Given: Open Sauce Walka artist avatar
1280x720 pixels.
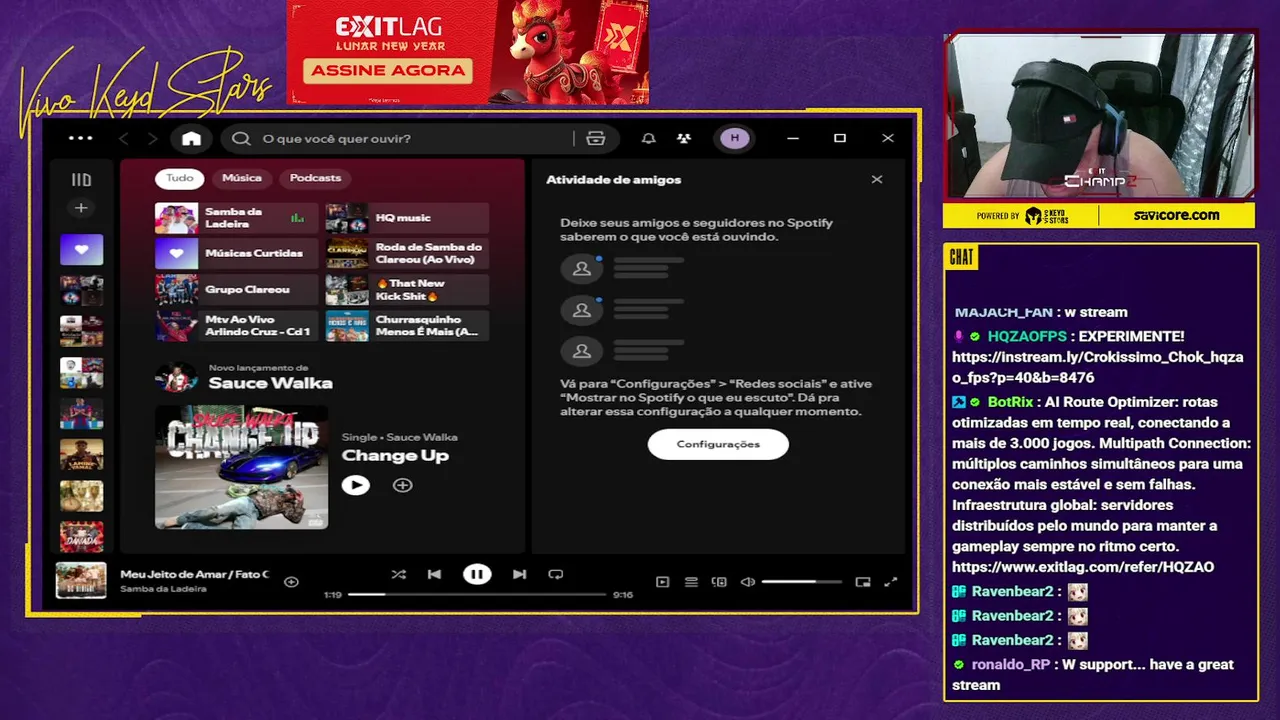Looking at the screenshot, I should click(176, 378).
